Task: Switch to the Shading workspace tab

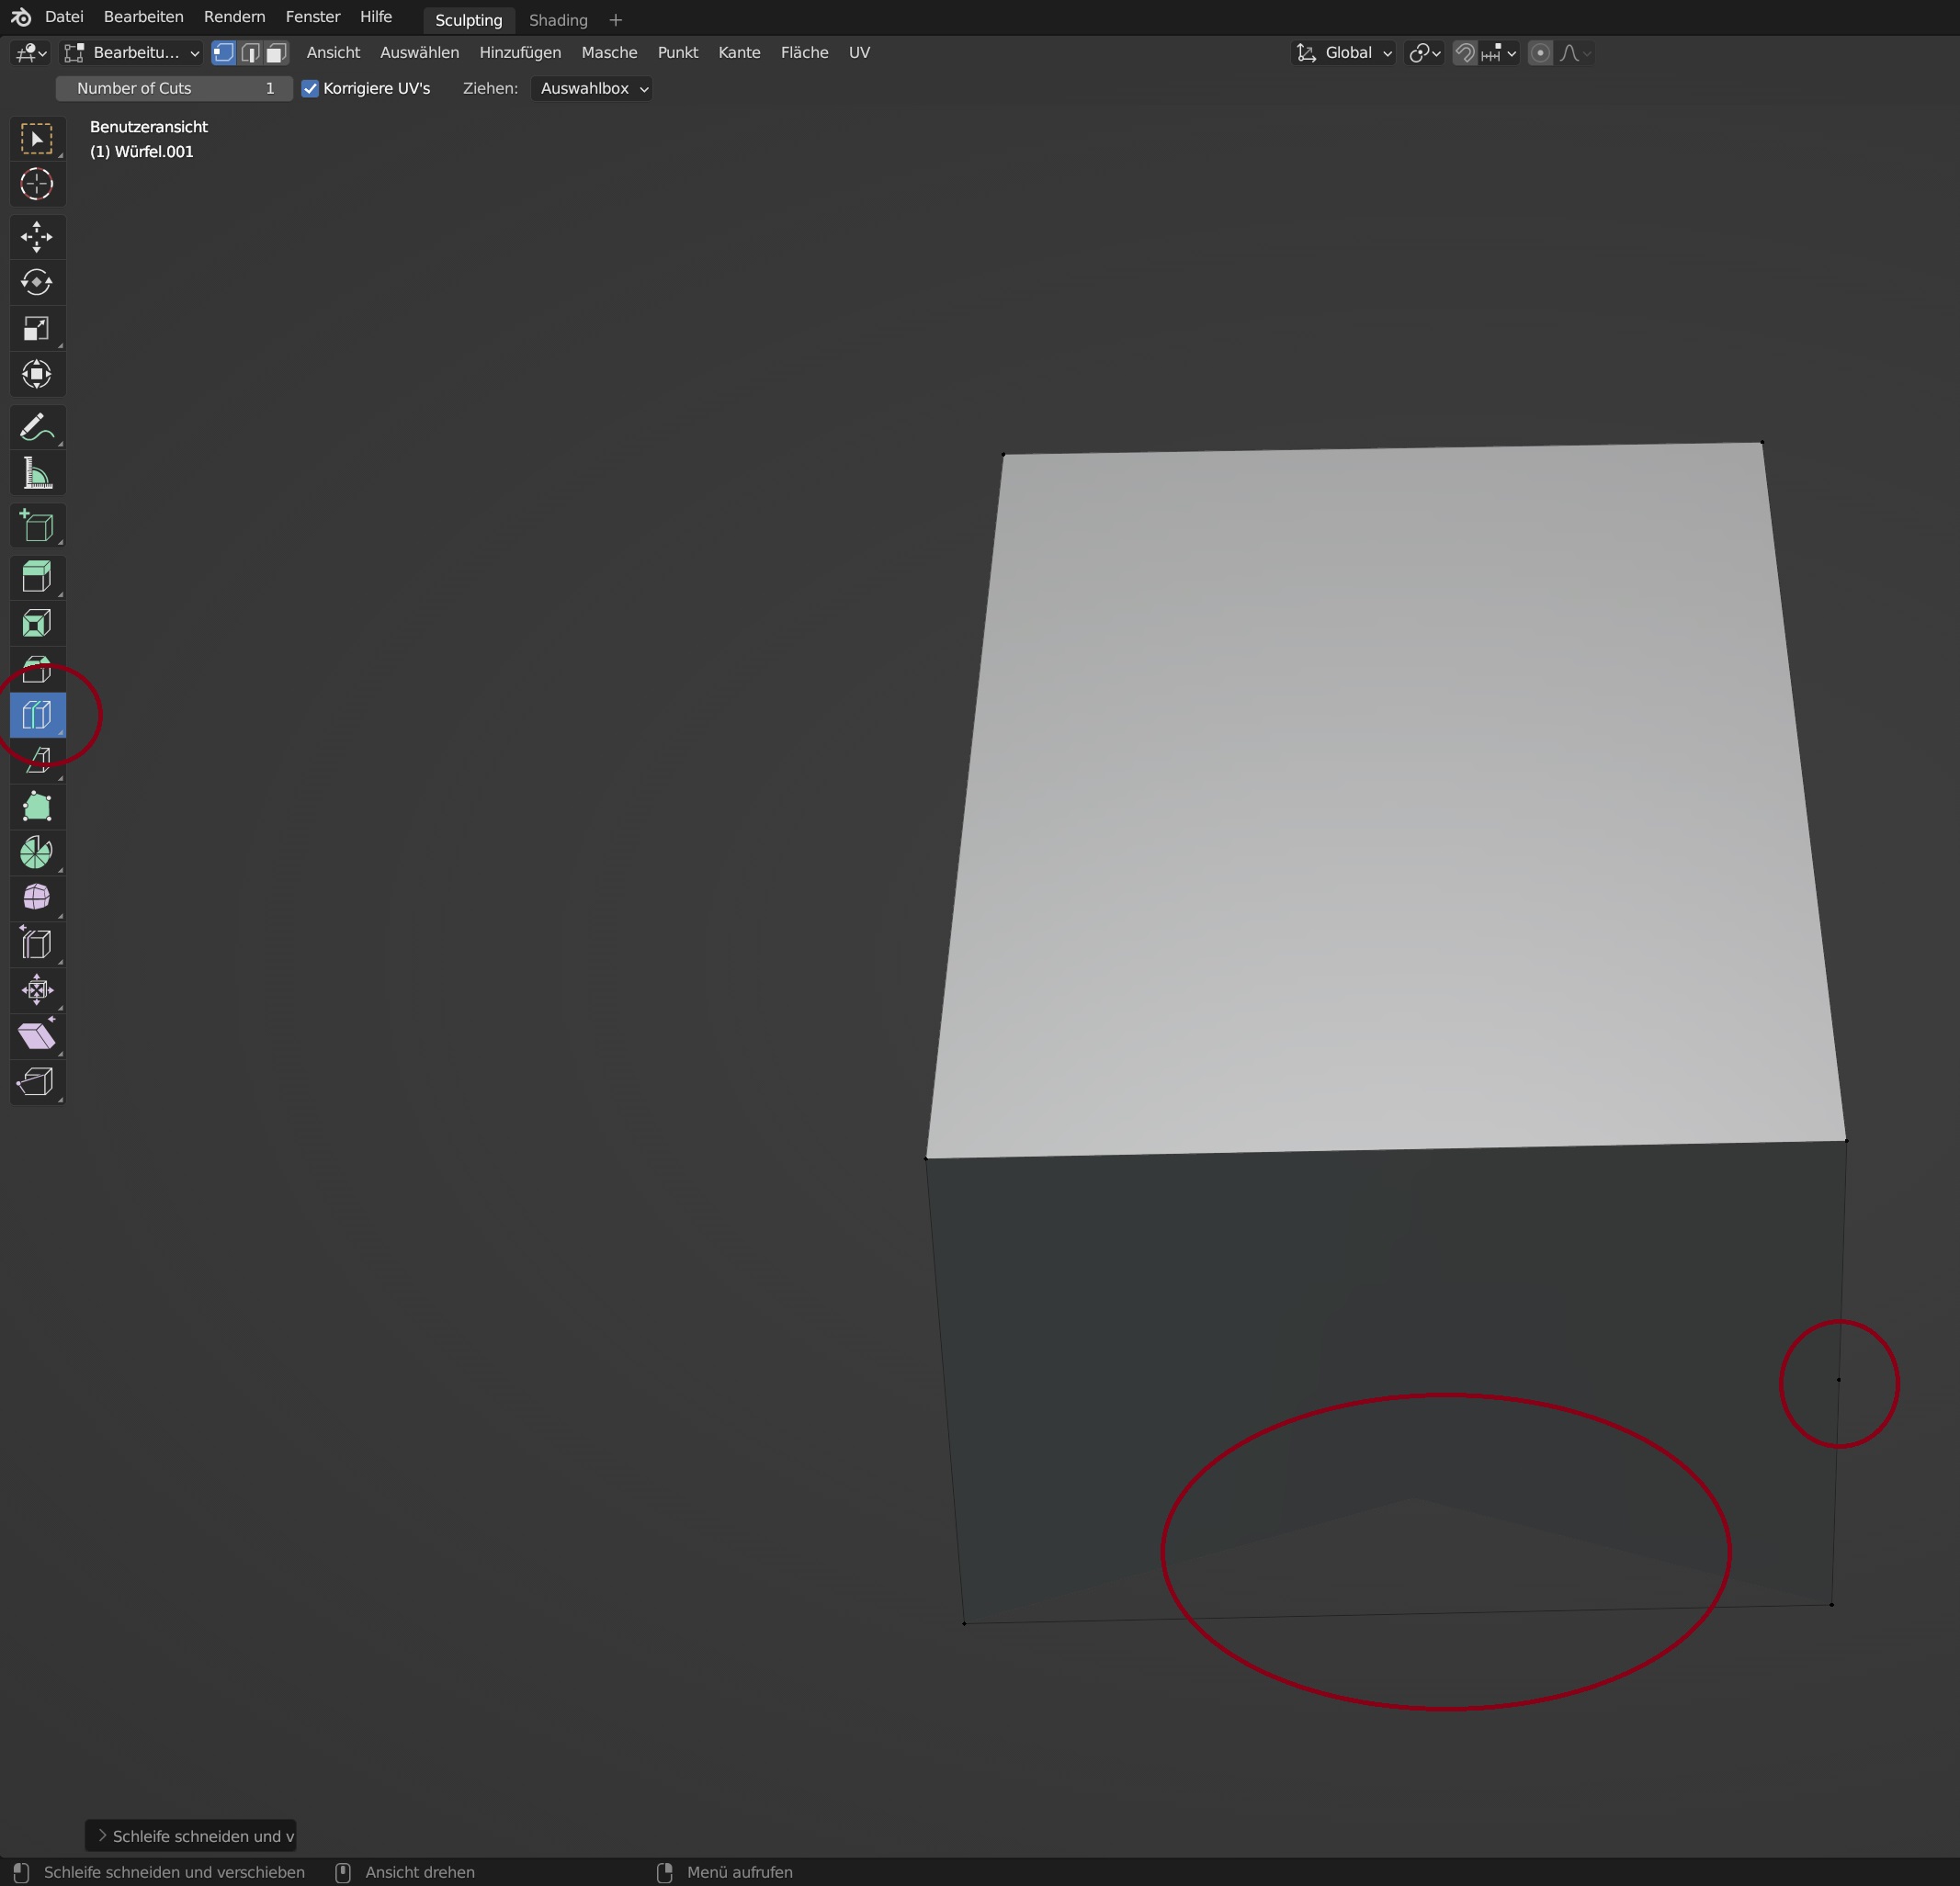Action: click(x=558, y=20)
